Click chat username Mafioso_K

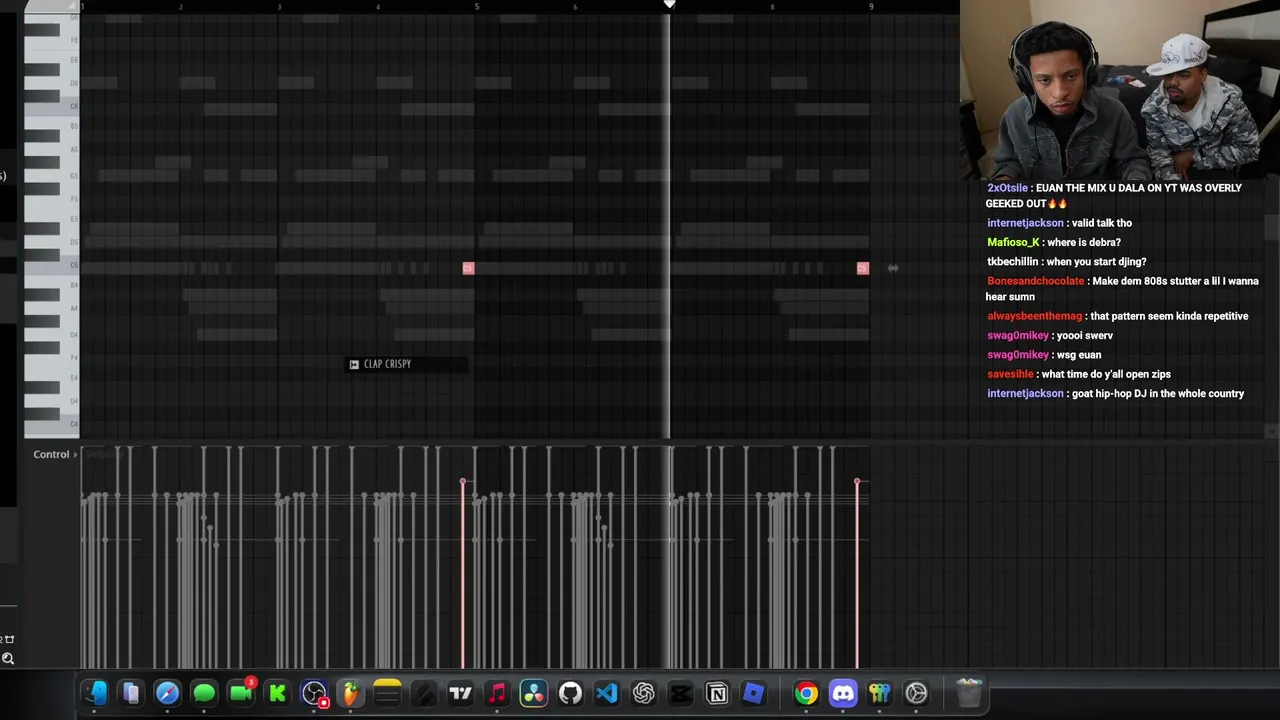1013,242
